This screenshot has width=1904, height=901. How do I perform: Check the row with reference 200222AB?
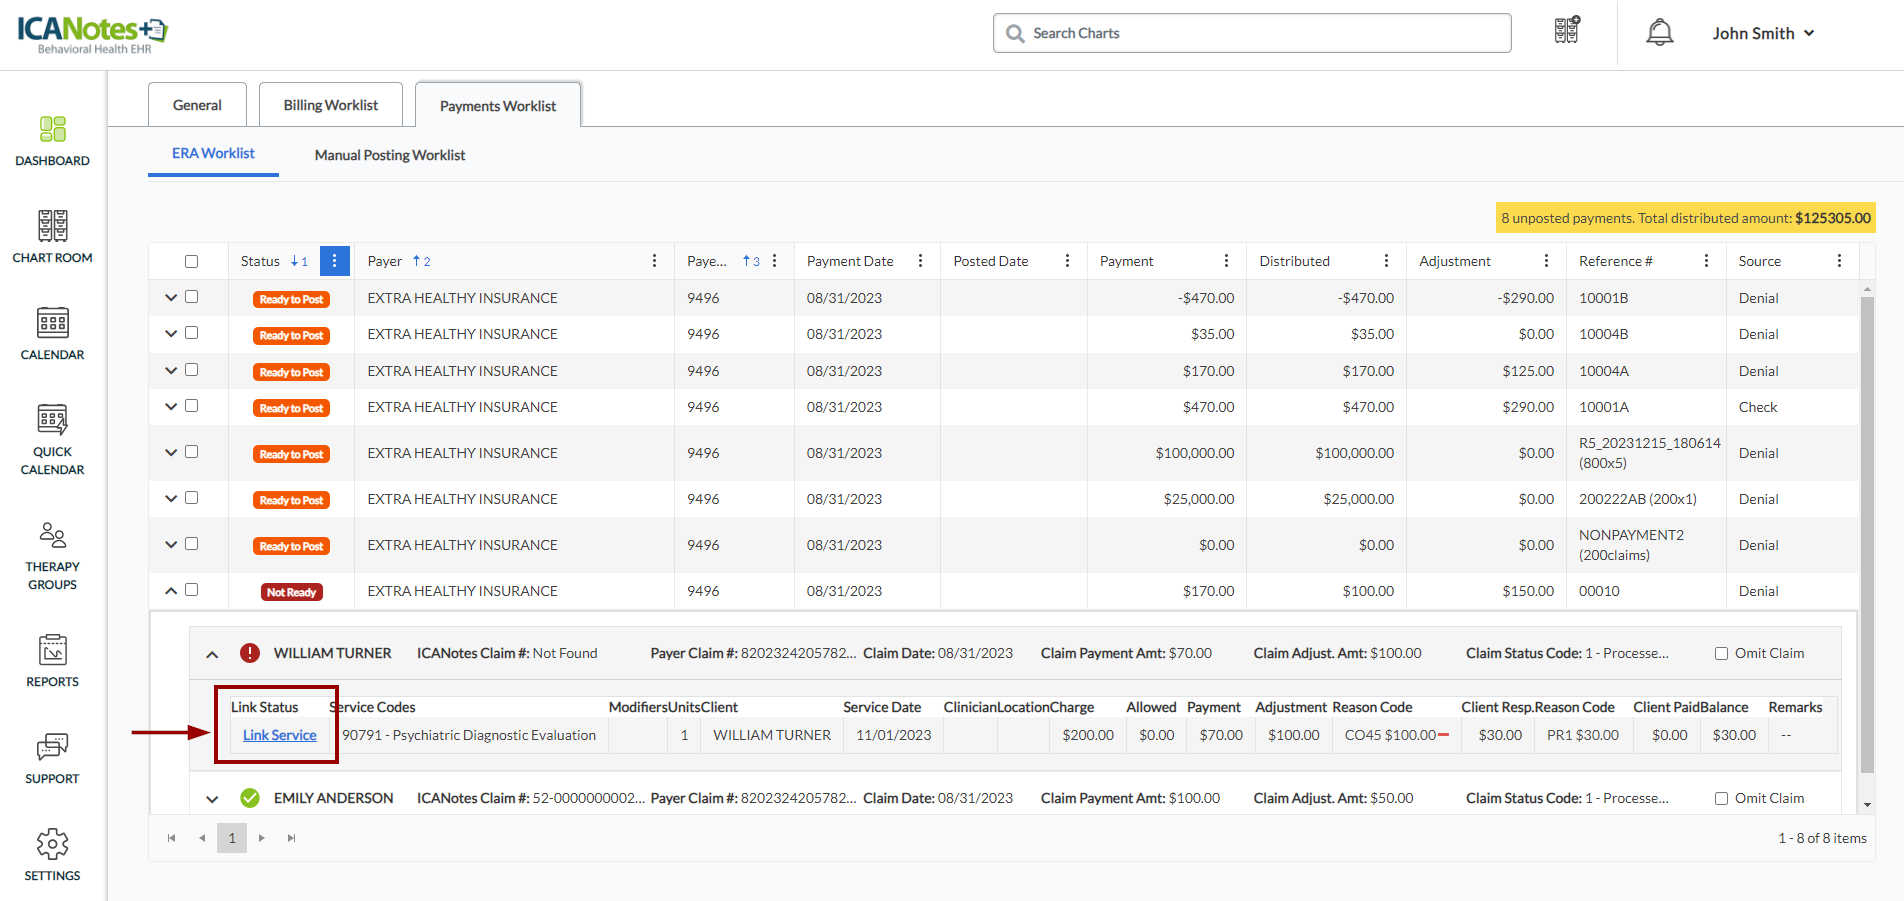192,498
